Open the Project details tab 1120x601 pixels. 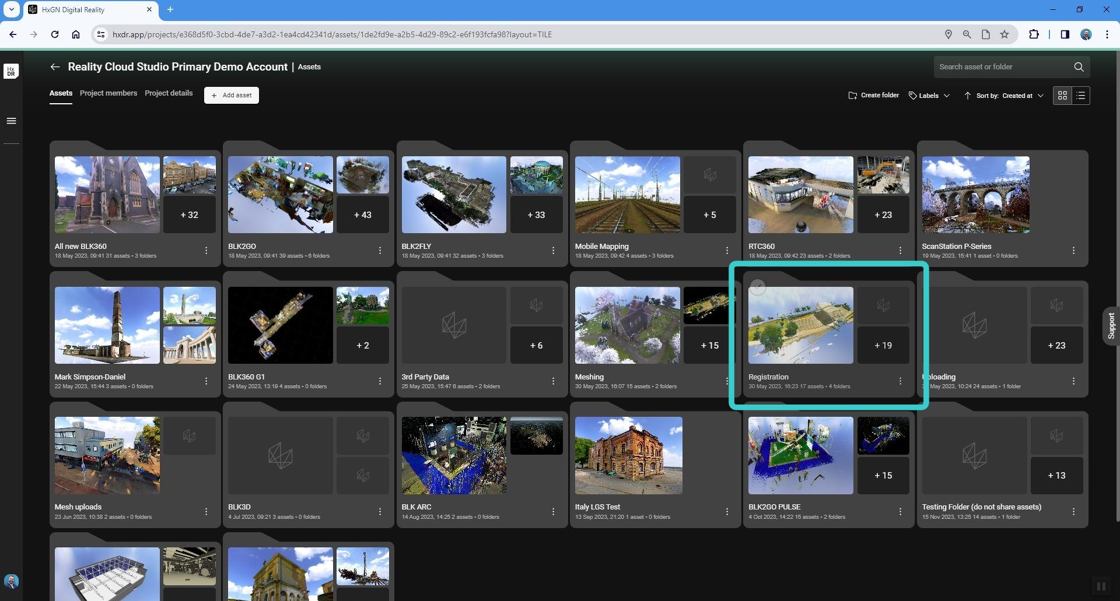pos(169,93)
